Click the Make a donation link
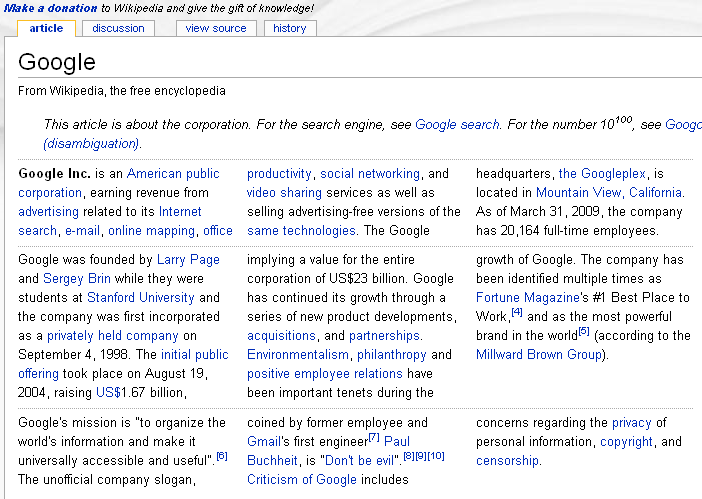Viewport: 702px width, 499px height. click(x=50, y=8)
